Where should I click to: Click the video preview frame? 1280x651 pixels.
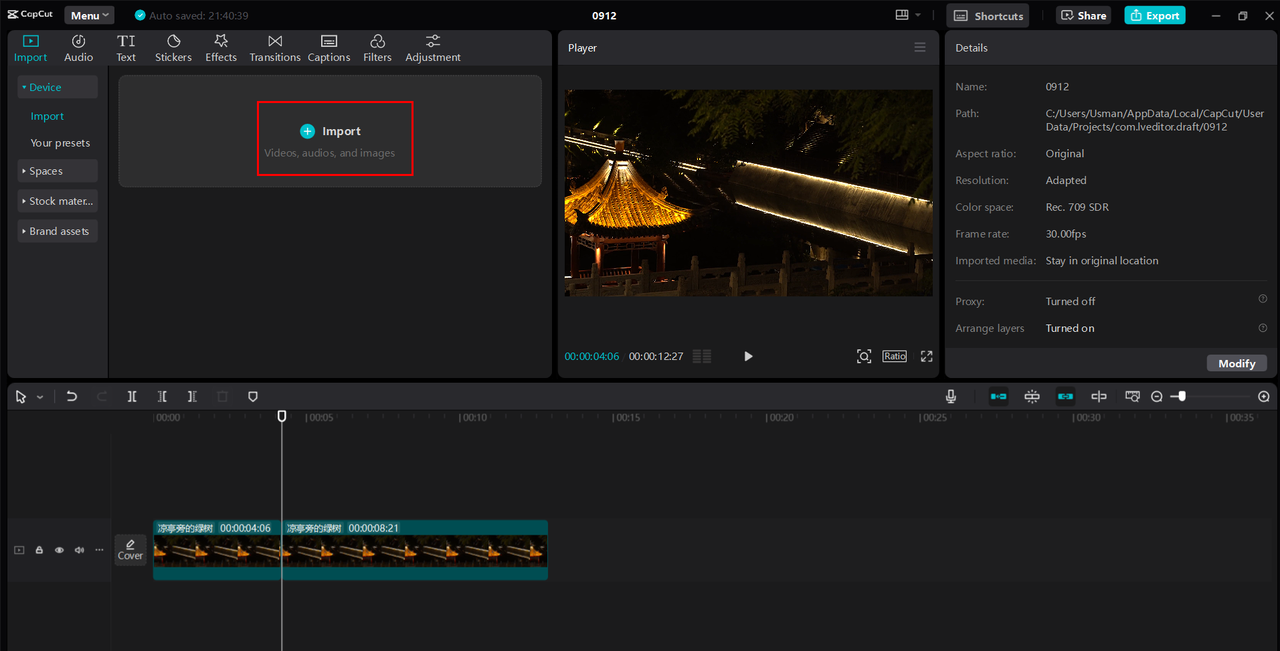click(748, 193)
